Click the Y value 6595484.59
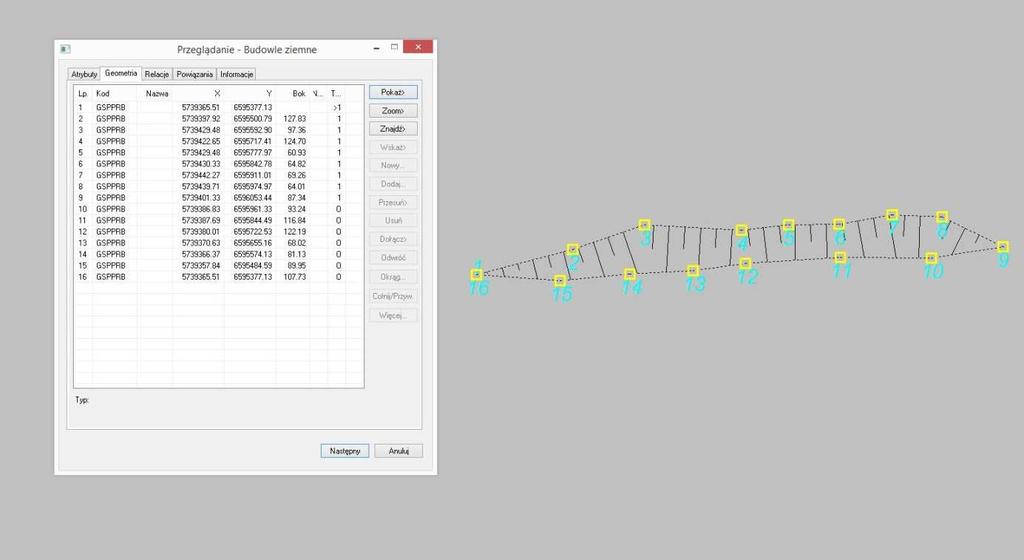Viewport: 1024px width, 560px height. pos(253,266)
